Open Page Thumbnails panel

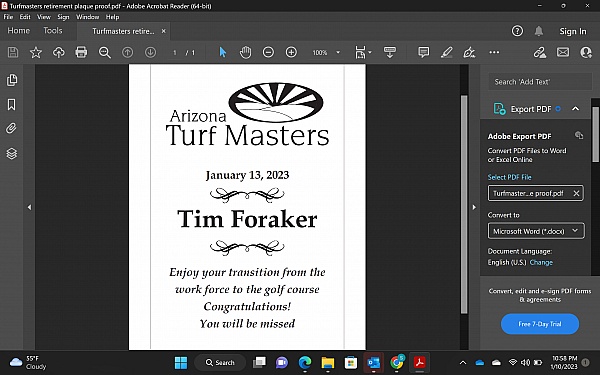pos(12,80)
